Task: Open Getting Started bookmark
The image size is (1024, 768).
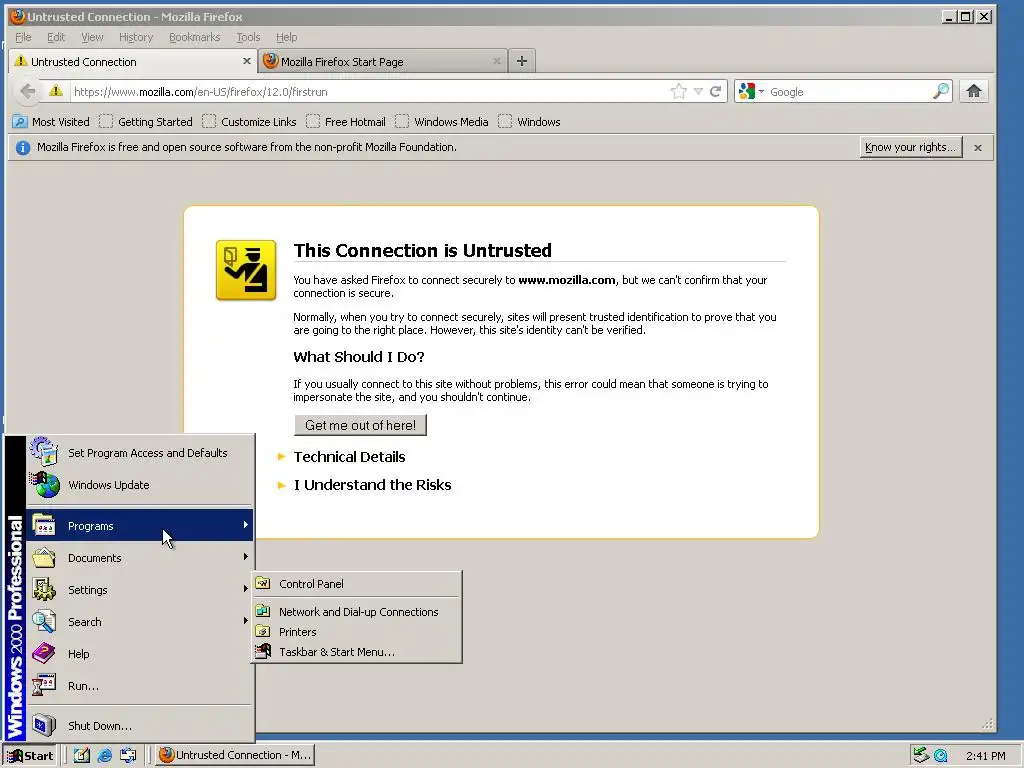Action: (x=146, y=121)
